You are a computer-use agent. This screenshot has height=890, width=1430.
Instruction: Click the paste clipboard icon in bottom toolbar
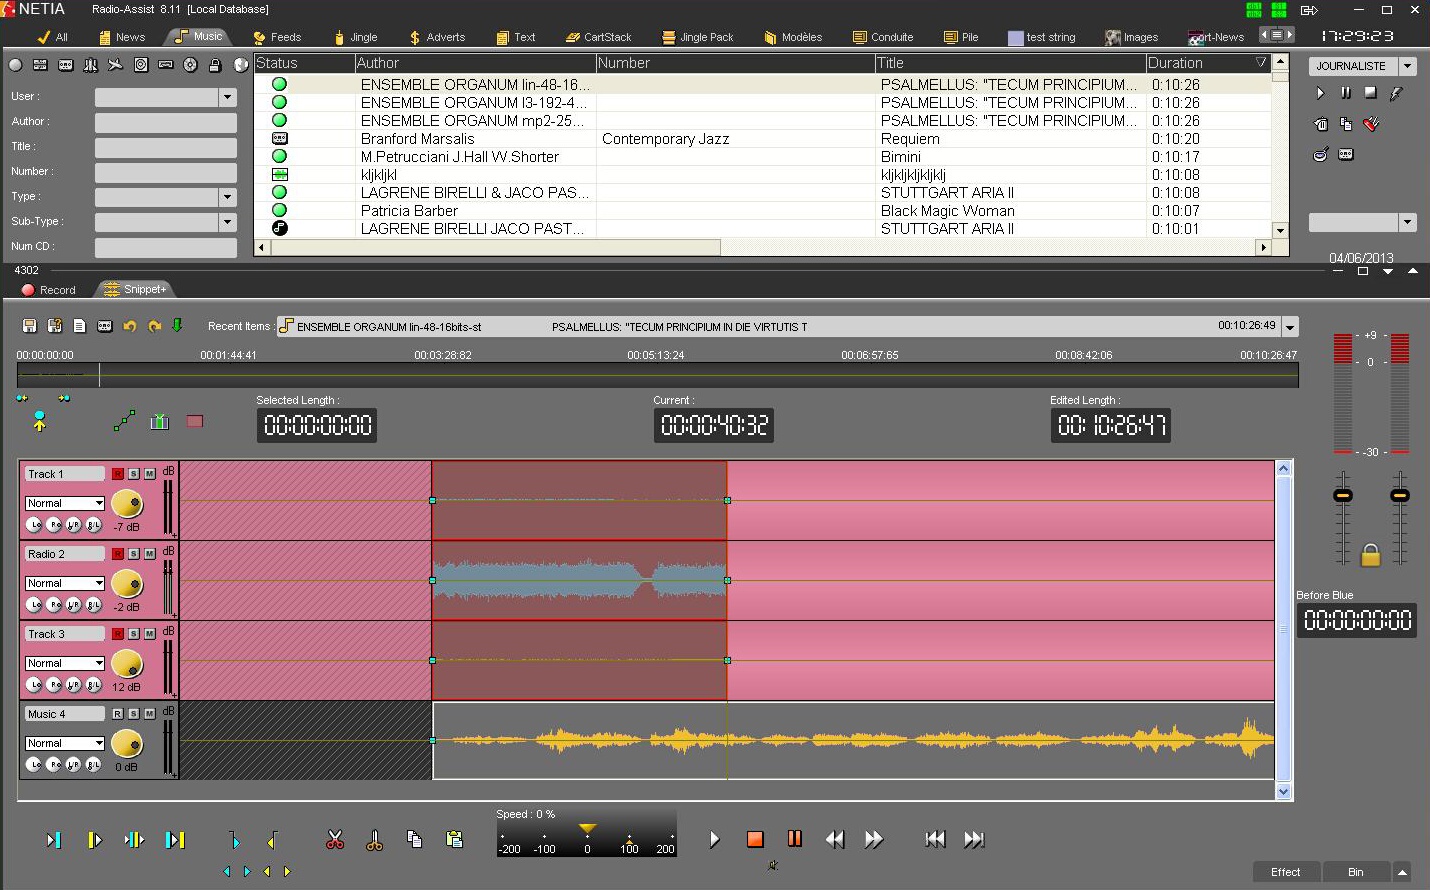pos(454,840)
